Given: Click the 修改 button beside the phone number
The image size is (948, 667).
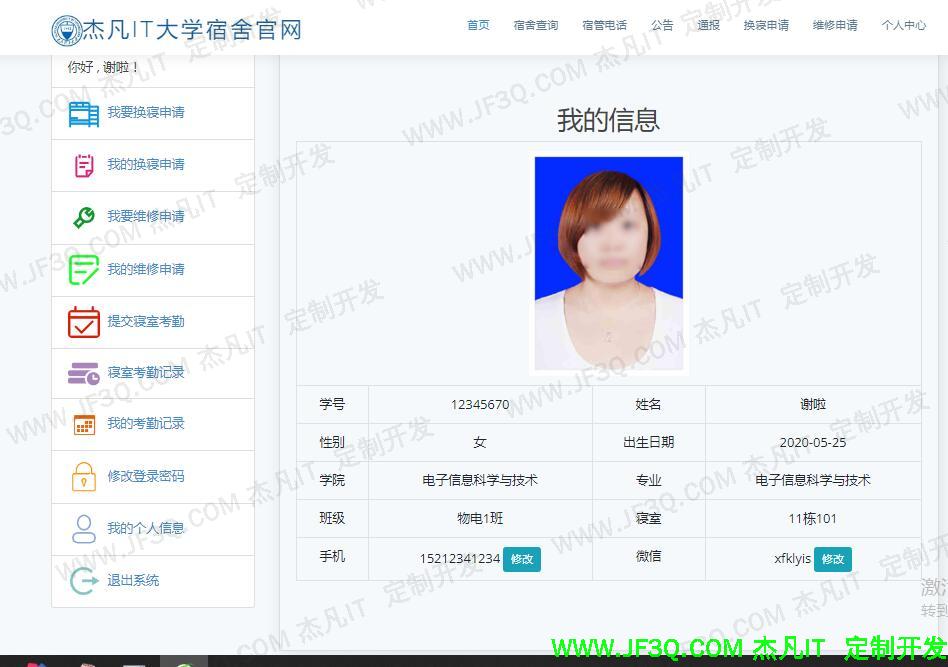Looking at the screenshot, I should point(521,560).
